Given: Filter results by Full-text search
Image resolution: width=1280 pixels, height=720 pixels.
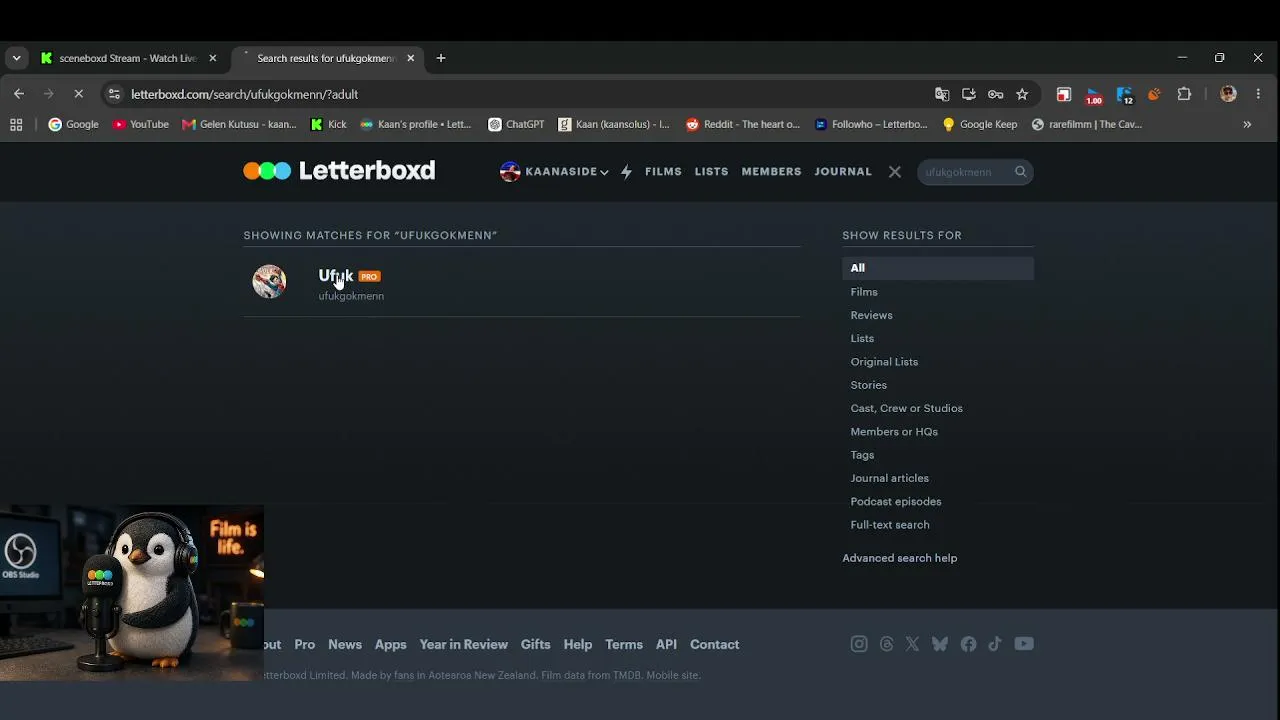Looking at the screenshot, I should 890,525.
